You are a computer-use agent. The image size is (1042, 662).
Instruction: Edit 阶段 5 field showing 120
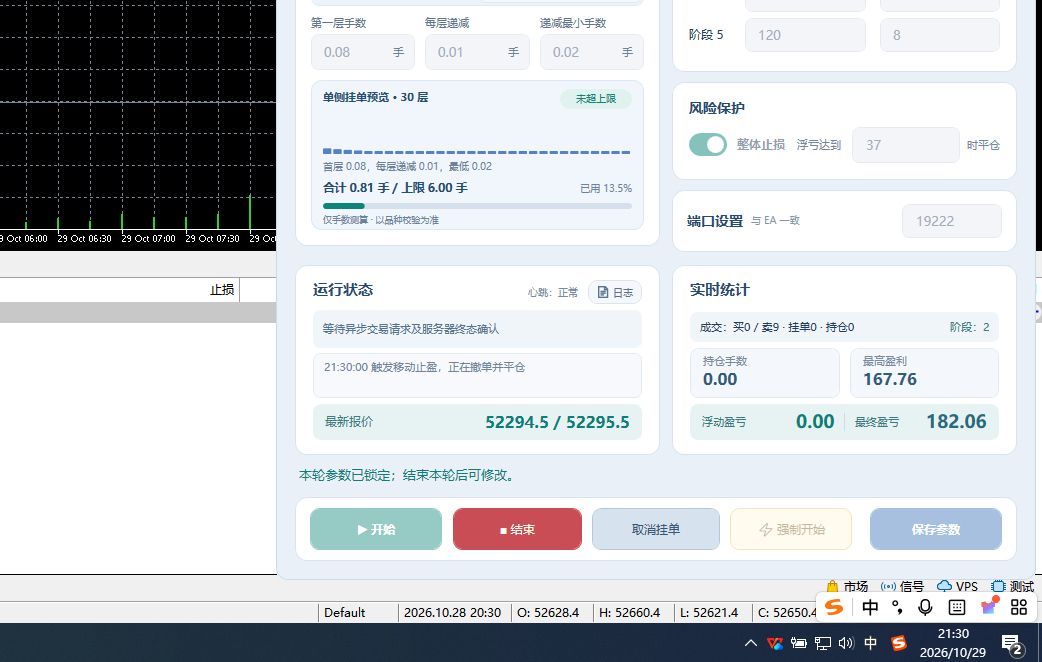point(805,35)
